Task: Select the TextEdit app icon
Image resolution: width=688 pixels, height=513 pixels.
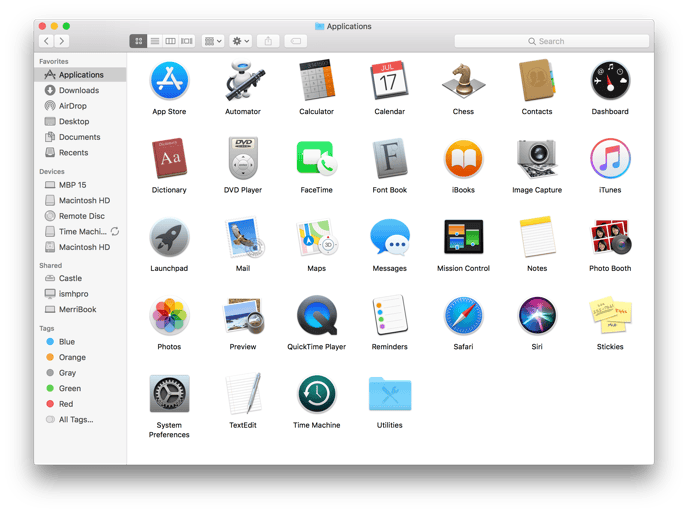Action: pos(244,394)
